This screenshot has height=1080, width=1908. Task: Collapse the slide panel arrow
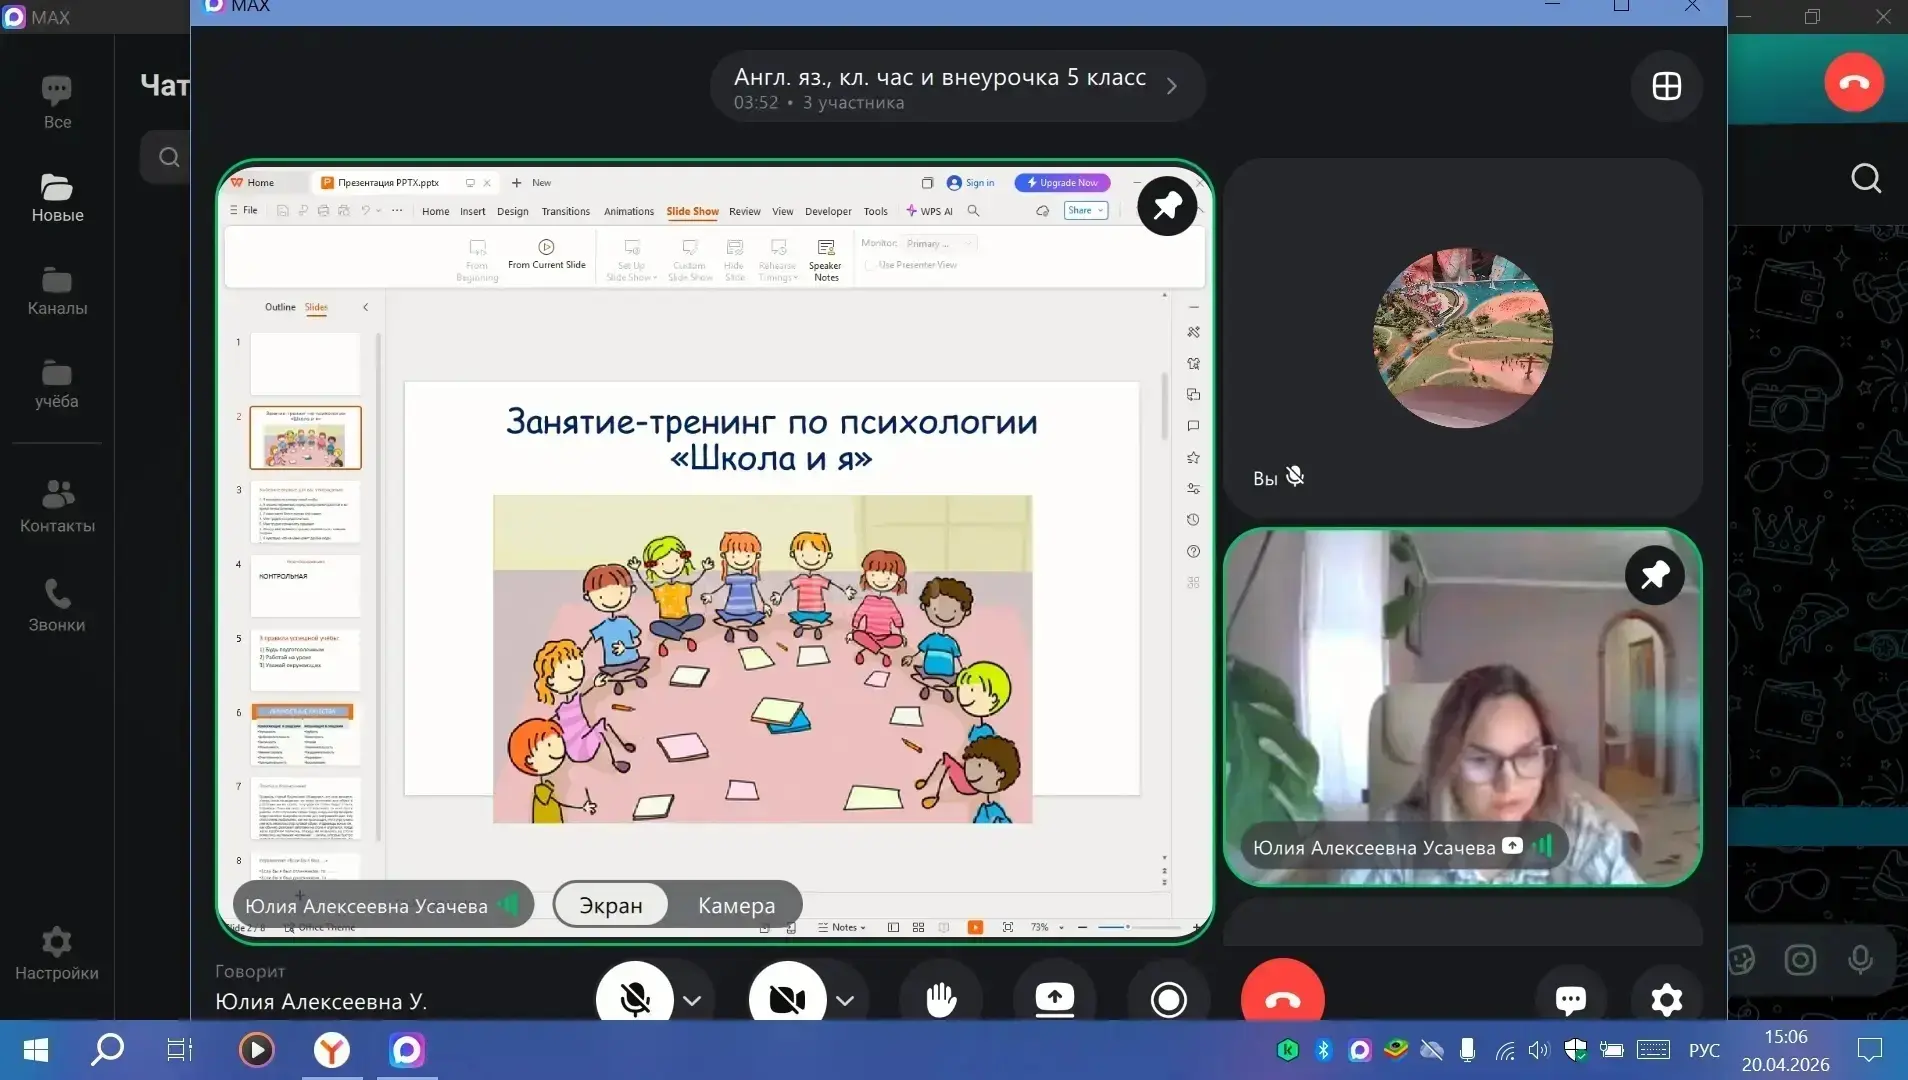click(x=365, y=307)
